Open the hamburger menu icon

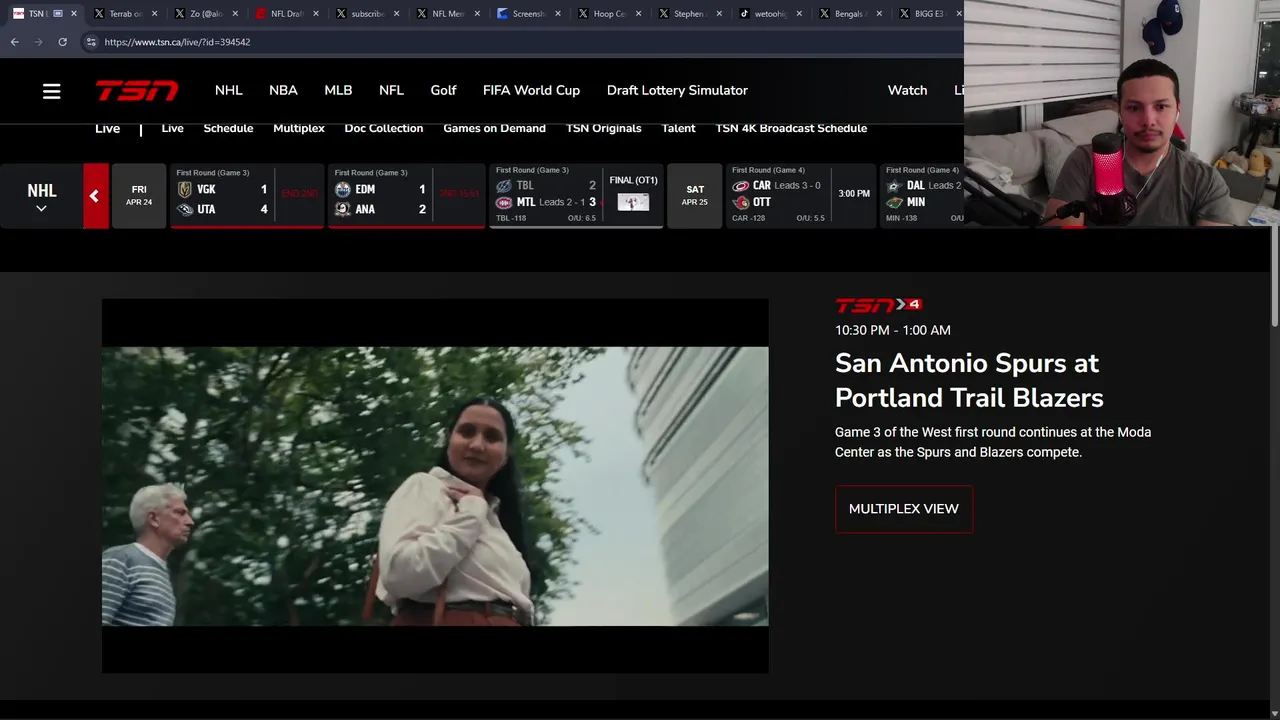pyautogui.click(x=52, y=91)
